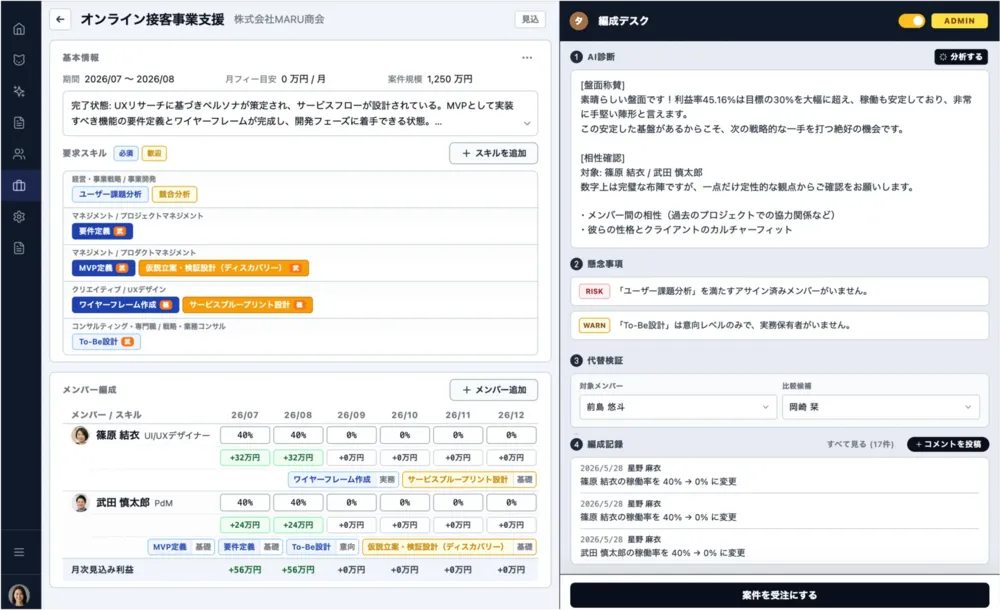Click log entry 武田 慎太郎の稼働率を 40% → 0%
This screenshot has width=1000, height=610.
click(x=663, y=553)
